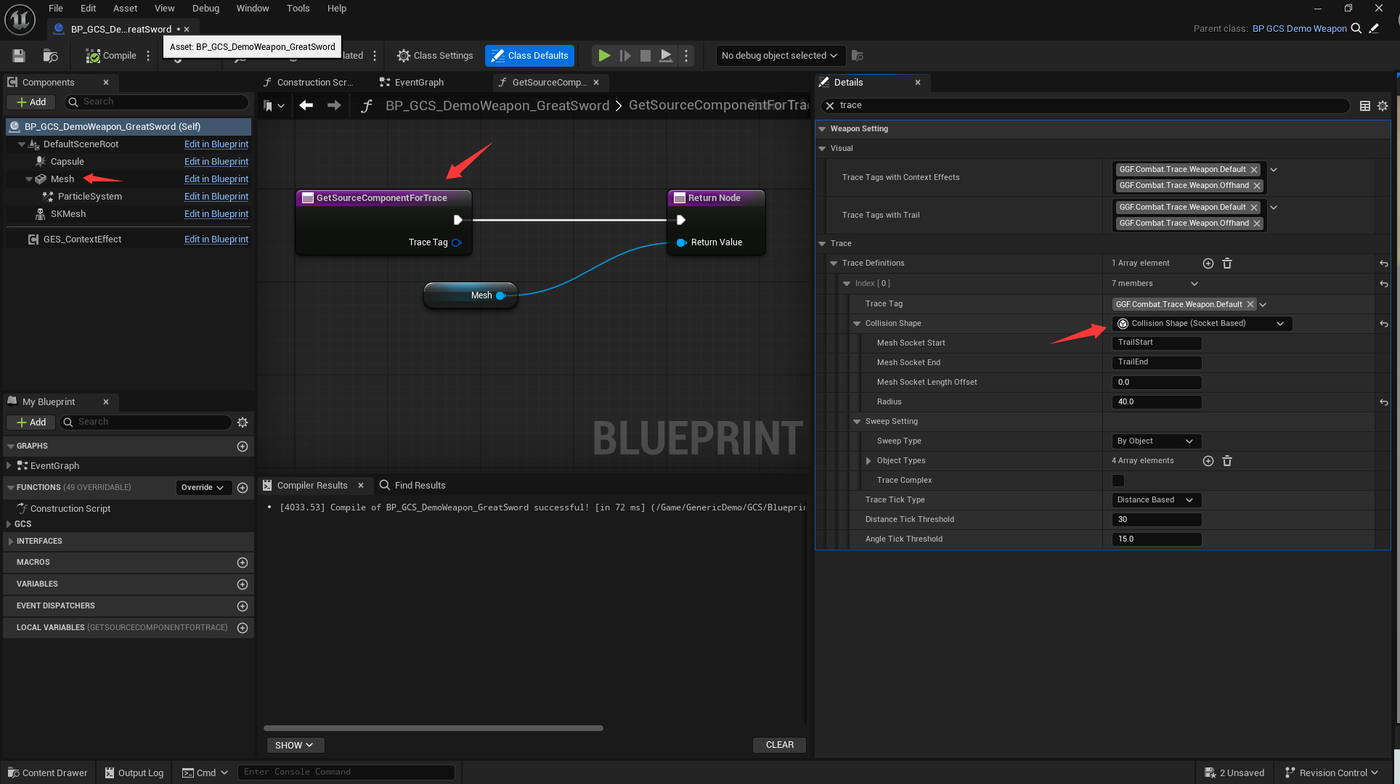
Task: Start Play in Editor with the green arrow
Action: pyautogui.click(x=604, y=56)
